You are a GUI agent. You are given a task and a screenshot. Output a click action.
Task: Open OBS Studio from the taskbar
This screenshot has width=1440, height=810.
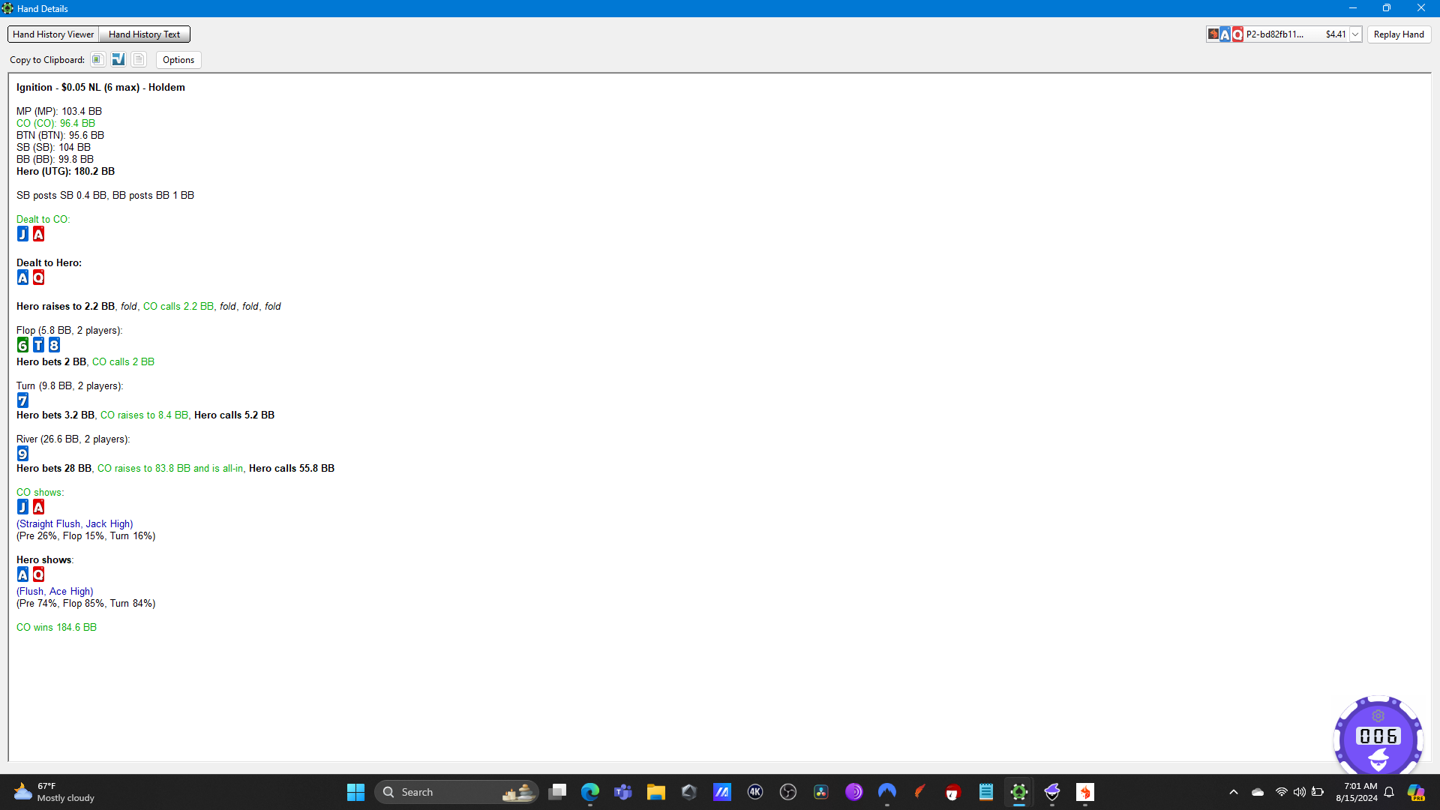click(788, 792)
